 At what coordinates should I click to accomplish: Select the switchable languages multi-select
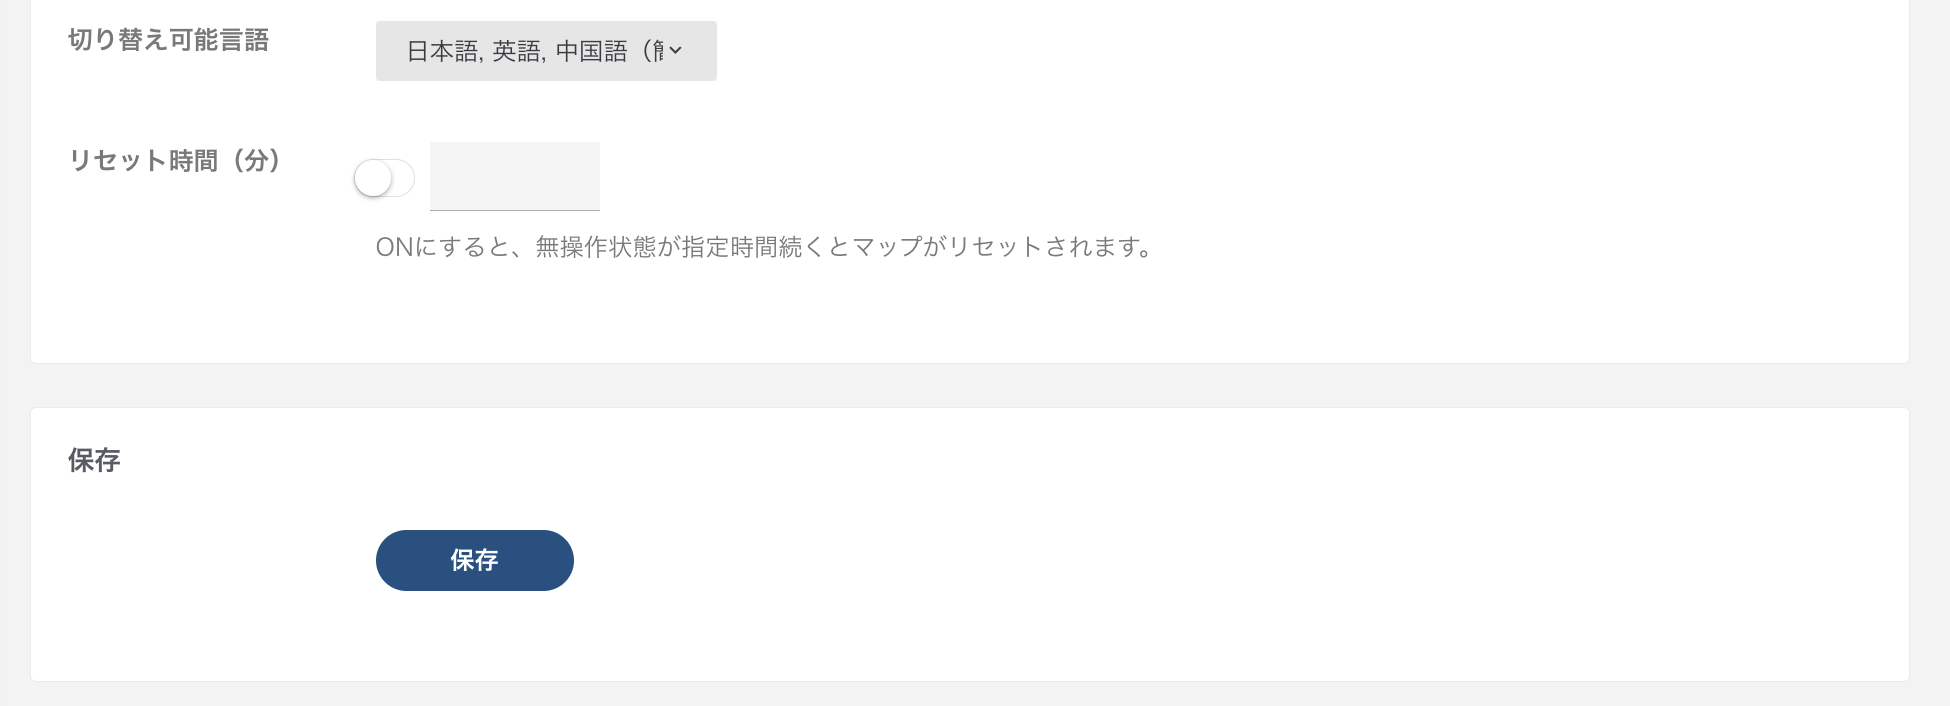[x=545, y=51]
